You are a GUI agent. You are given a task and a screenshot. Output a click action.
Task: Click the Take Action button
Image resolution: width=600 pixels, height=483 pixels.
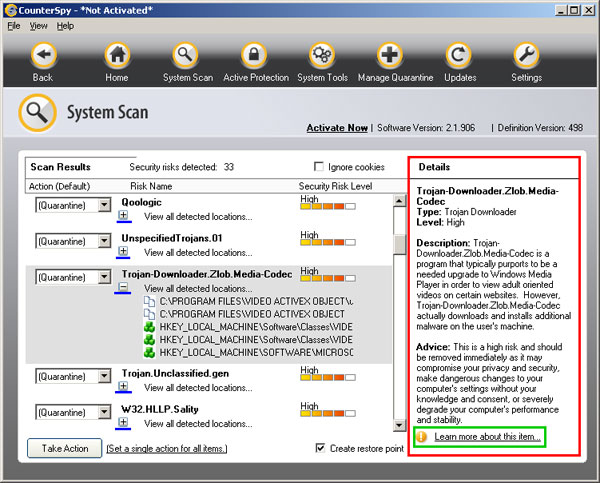pyautogui.click(x=65, y=448)
